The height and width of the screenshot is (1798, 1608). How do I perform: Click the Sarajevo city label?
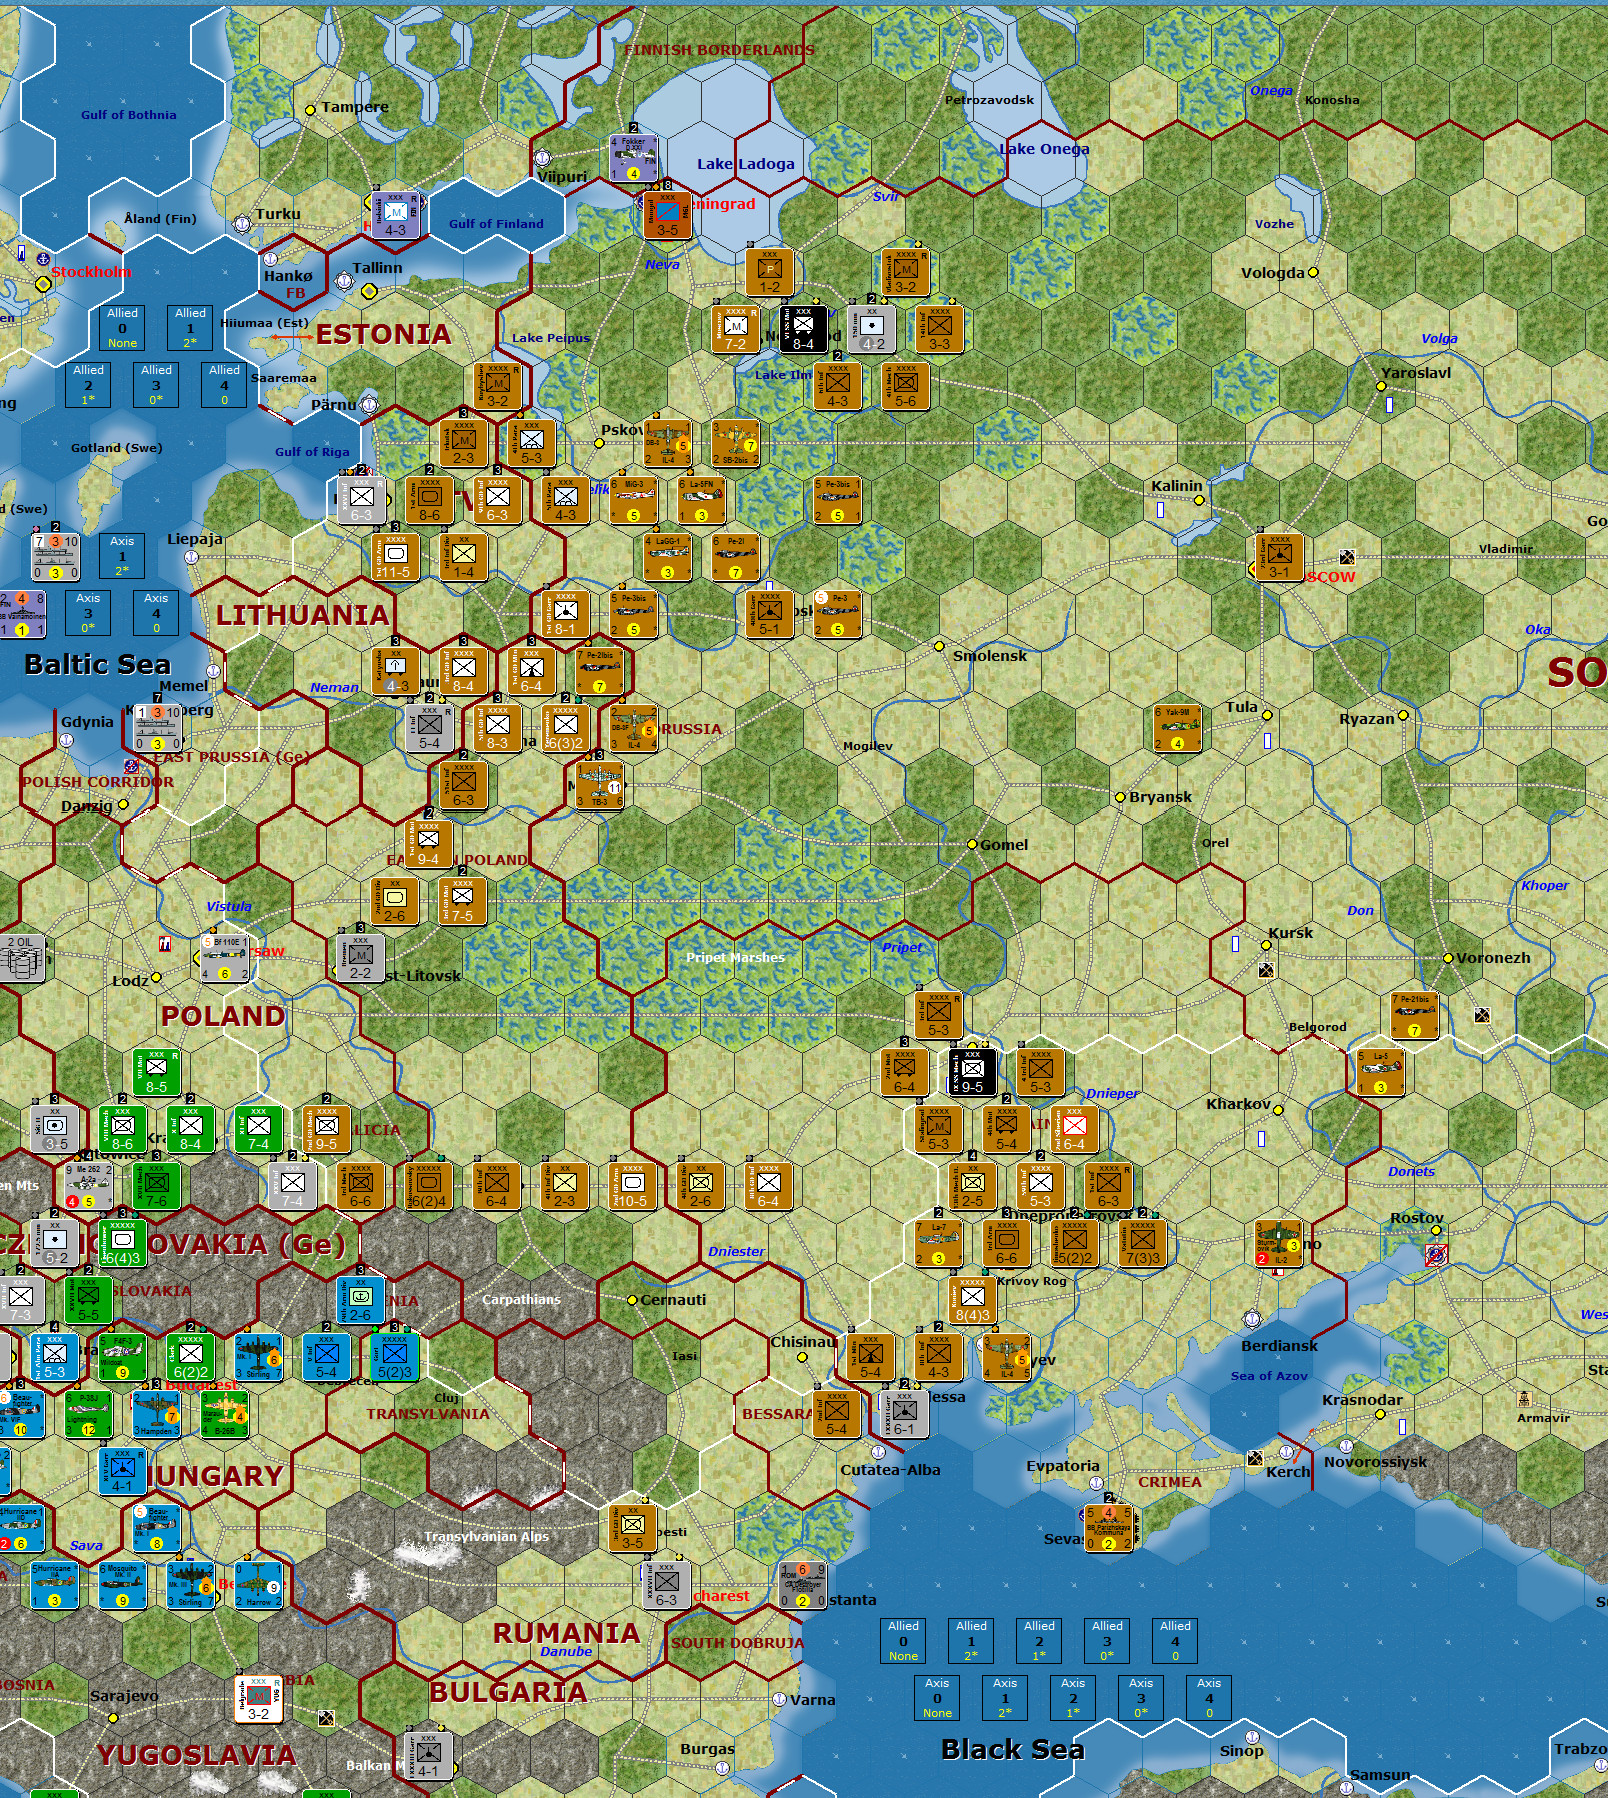tap(124, 1696)
